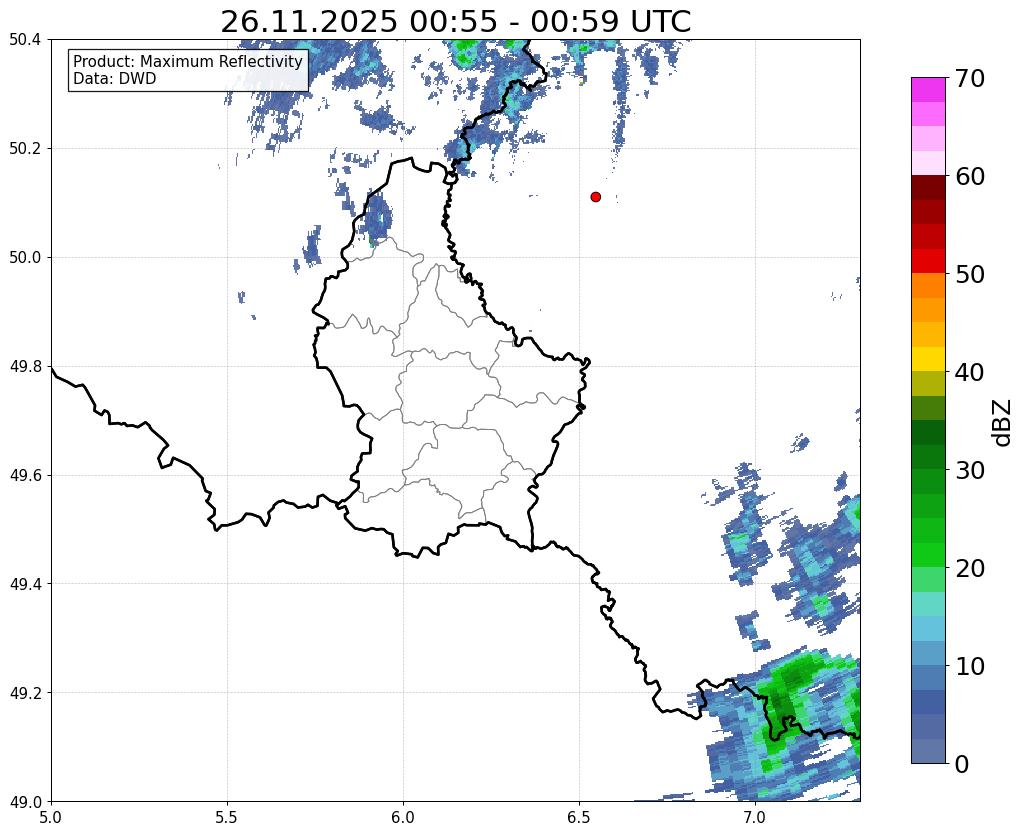Click the latitude axis label 49.2
1023x834 pixels.
(x=25, y=692)
